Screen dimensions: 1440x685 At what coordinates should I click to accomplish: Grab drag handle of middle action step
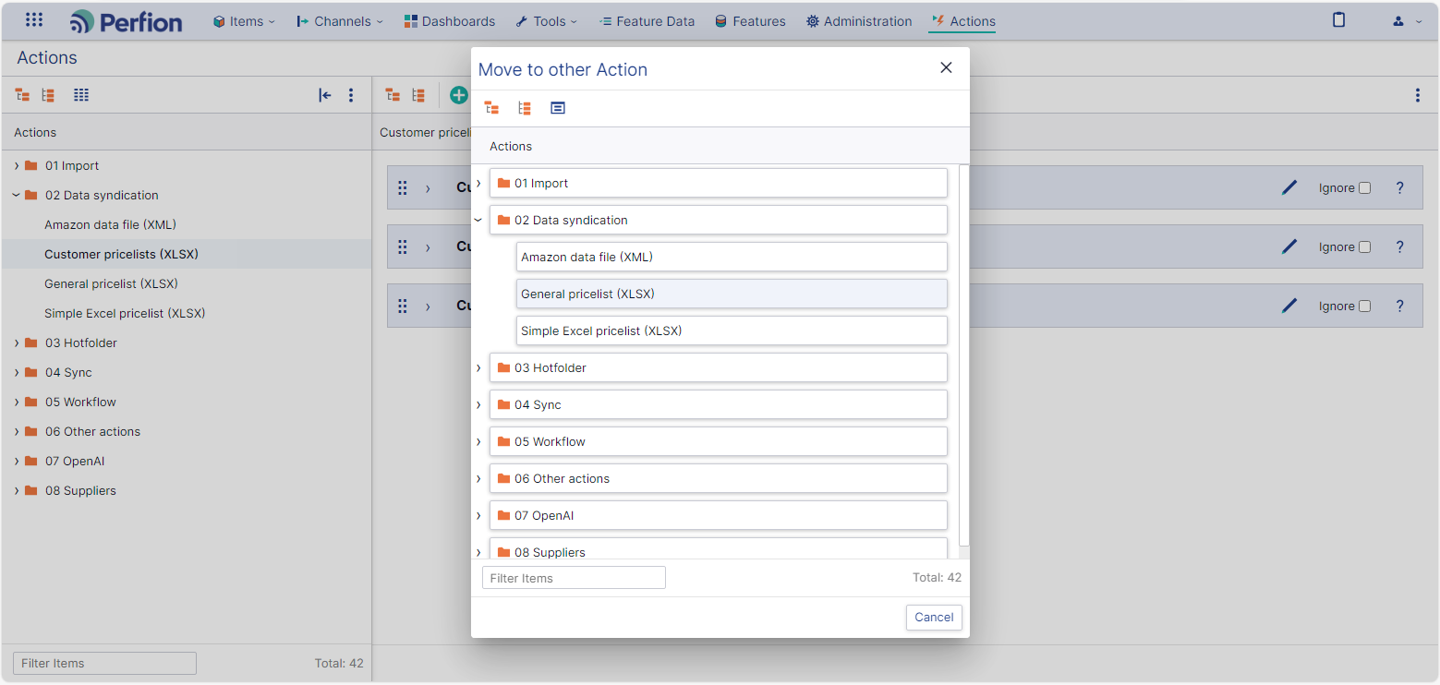click(403, 247)
